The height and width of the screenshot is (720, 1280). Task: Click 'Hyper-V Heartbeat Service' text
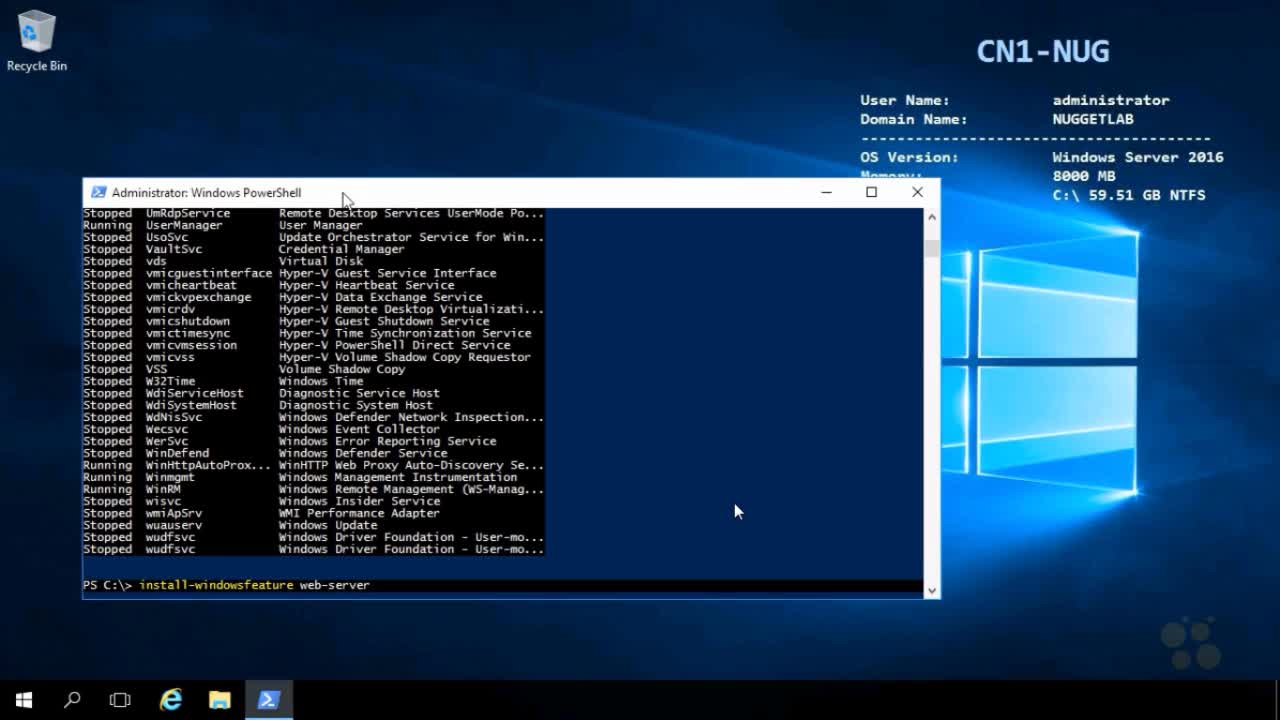[366, 285]
